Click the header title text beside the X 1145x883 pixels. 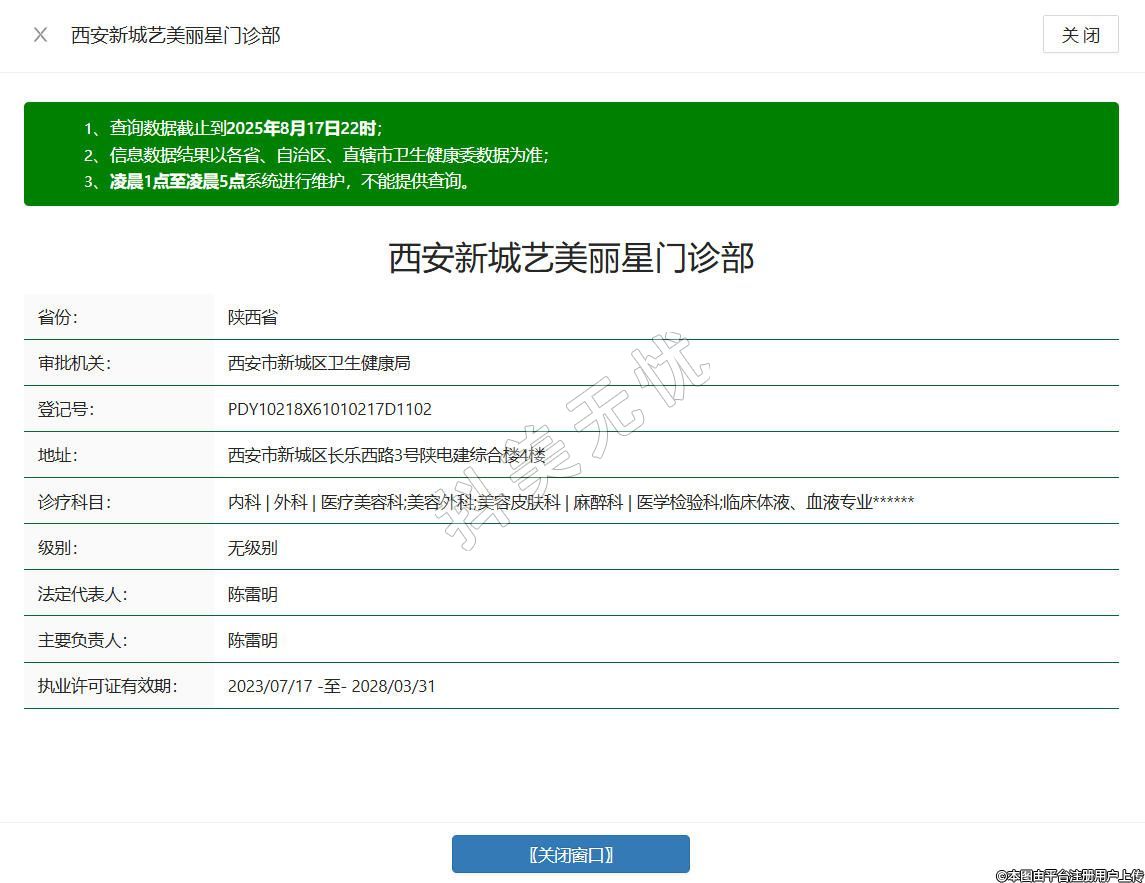pyautogui.click(x=175, y=35)
